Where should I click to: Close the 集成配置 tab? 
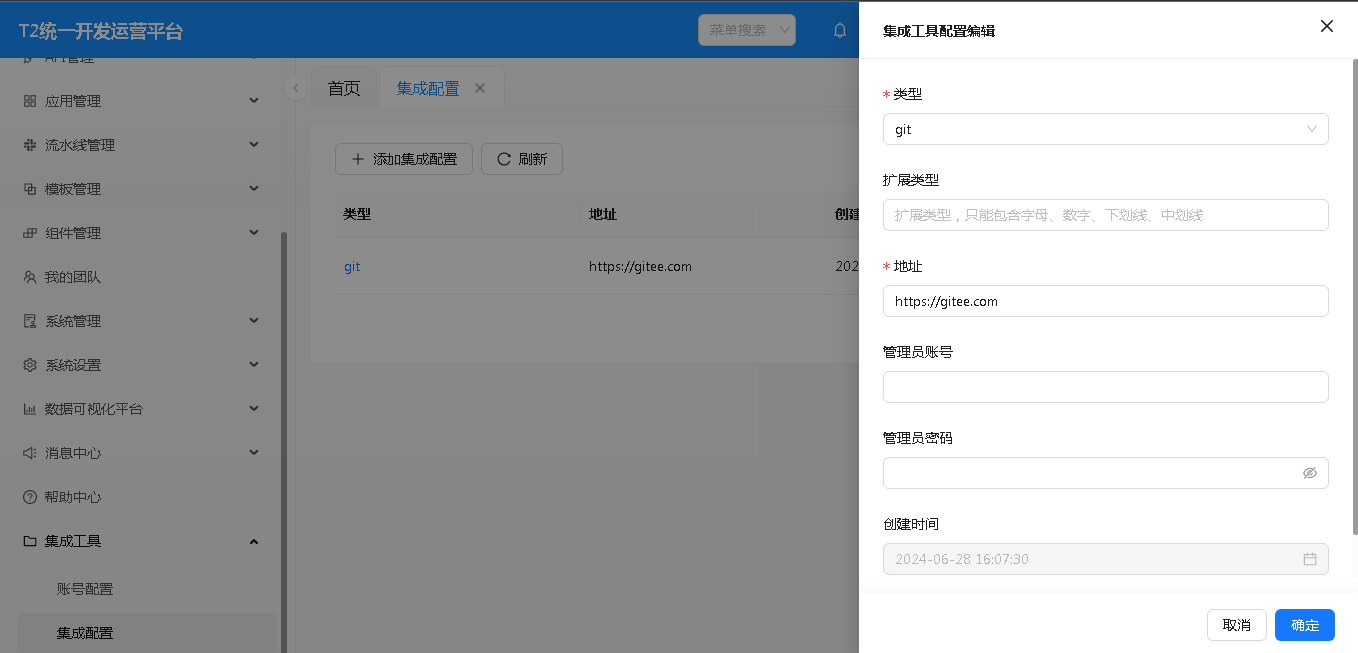coord(480,88)
